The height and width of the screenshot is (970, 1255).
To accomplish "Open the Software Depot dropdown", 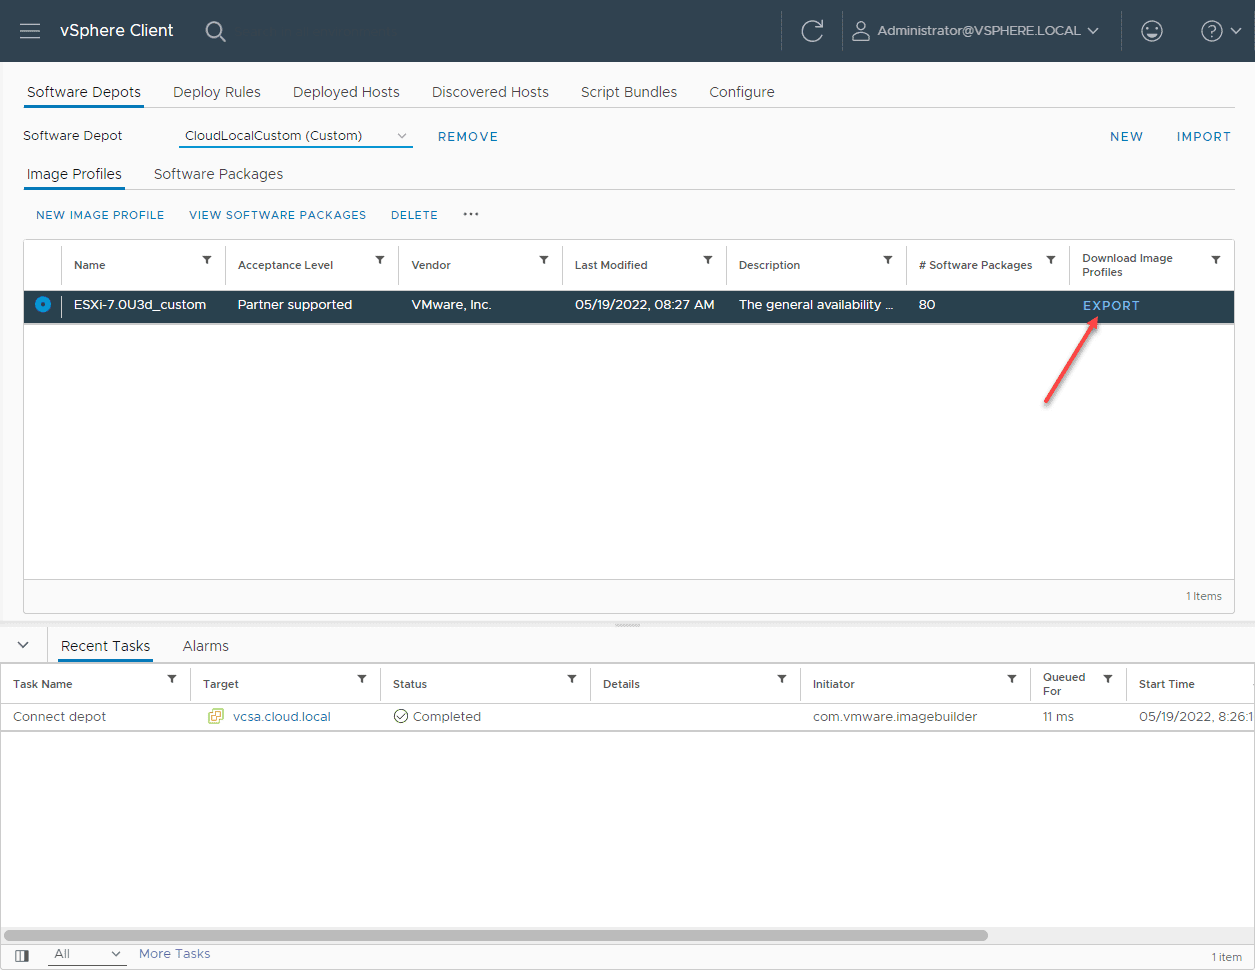I will pyautogui.click(x=296, y=136).
